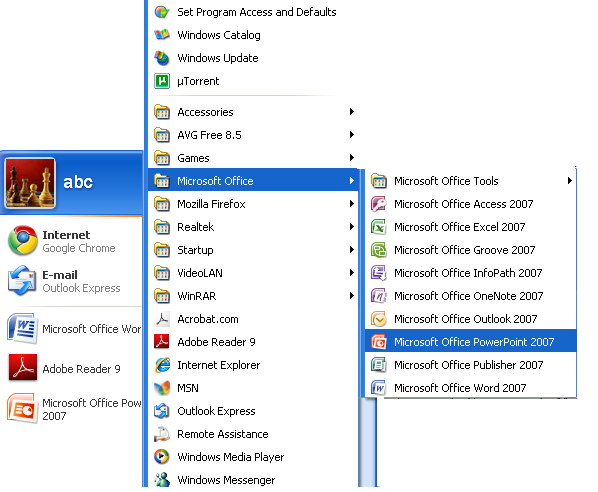Click the Windows Messenger icon
Image resolution: width=598 pixels, height=492 pixels.
coord(162,480)
